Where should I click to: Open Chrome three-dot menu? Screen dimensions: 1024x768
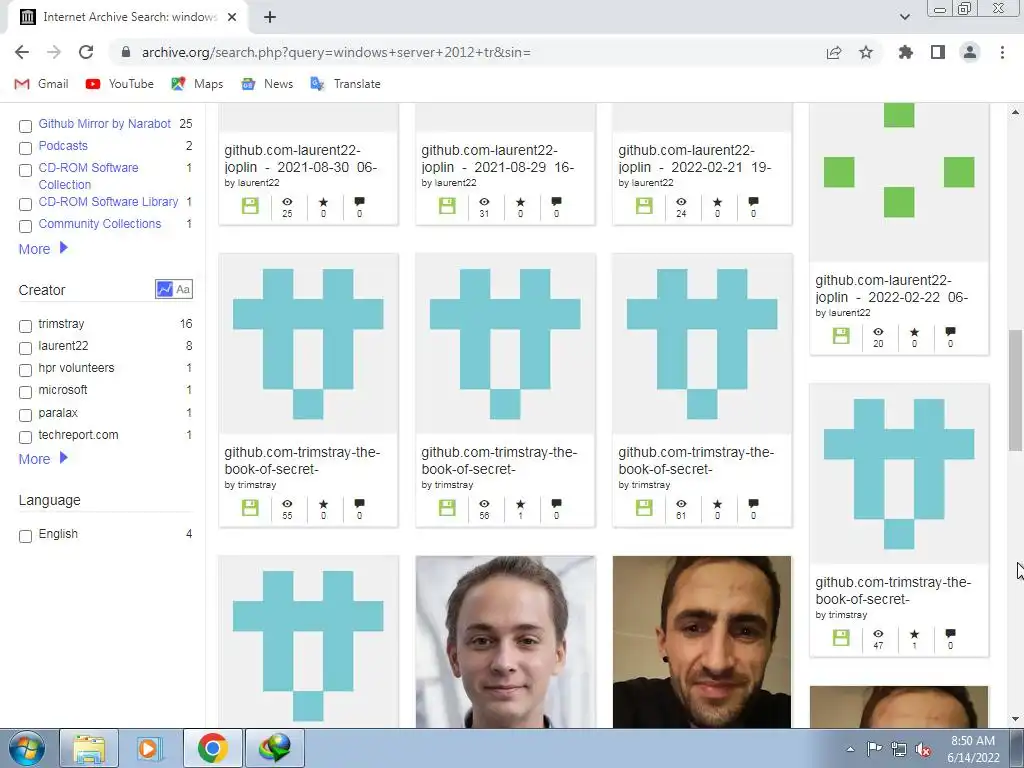pos(1002,52)
